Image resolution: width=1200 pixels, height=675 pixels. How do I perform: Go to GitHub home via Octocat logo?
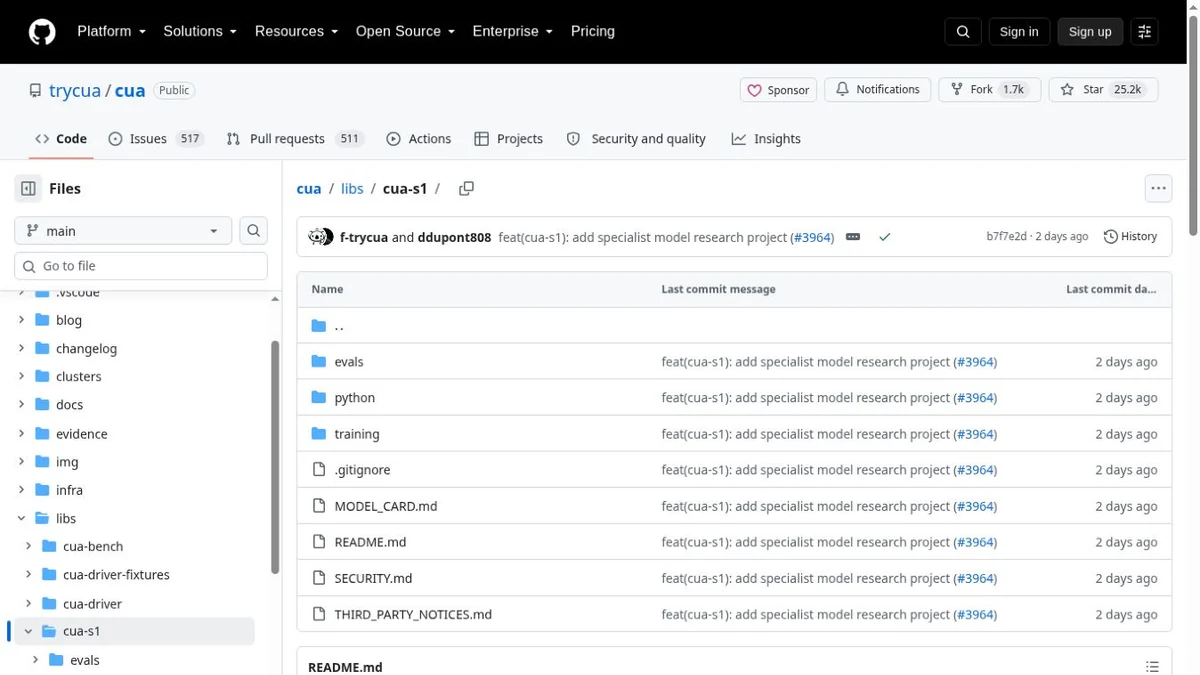[x=42, y=32]
